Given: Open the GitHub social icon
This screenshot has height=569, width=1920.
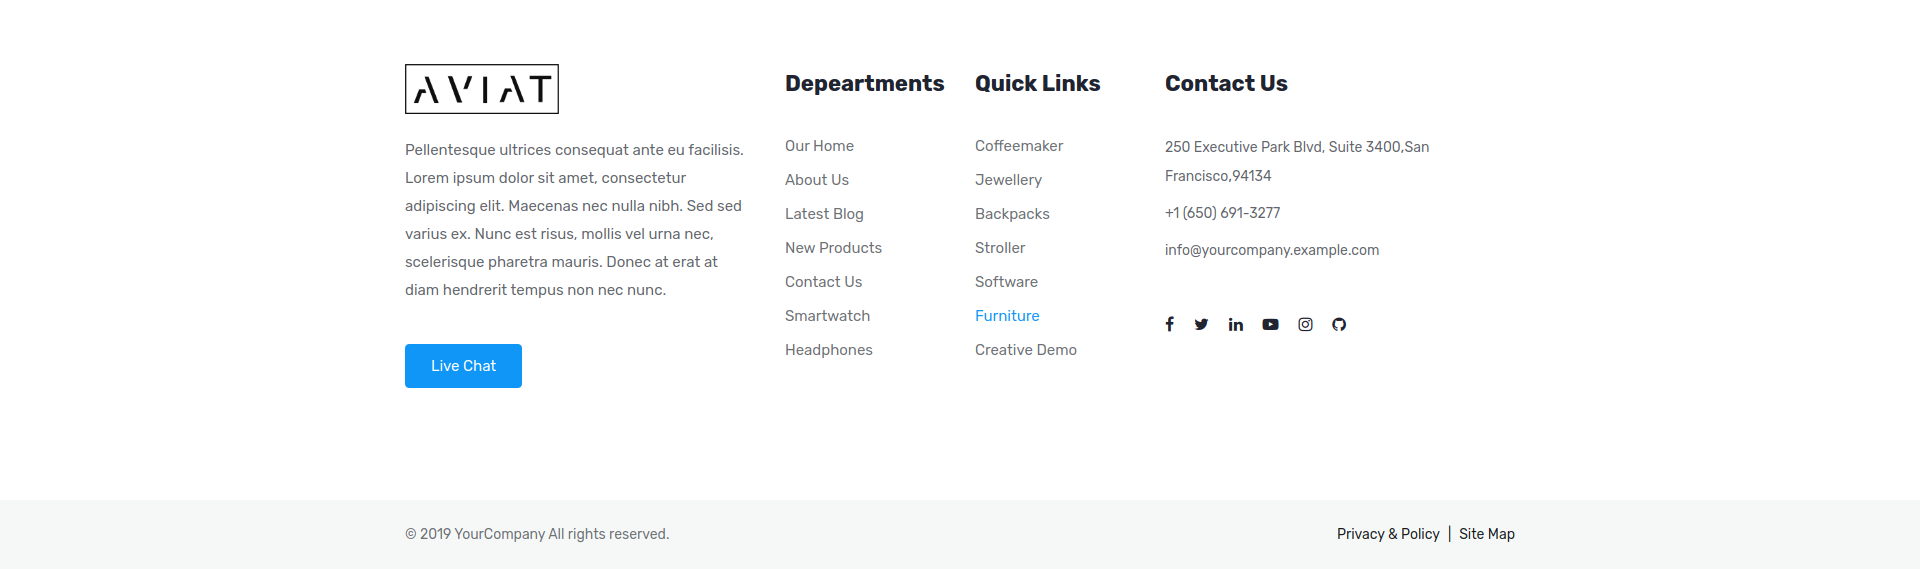Looking at the screenshot, I should point(1339,324).
